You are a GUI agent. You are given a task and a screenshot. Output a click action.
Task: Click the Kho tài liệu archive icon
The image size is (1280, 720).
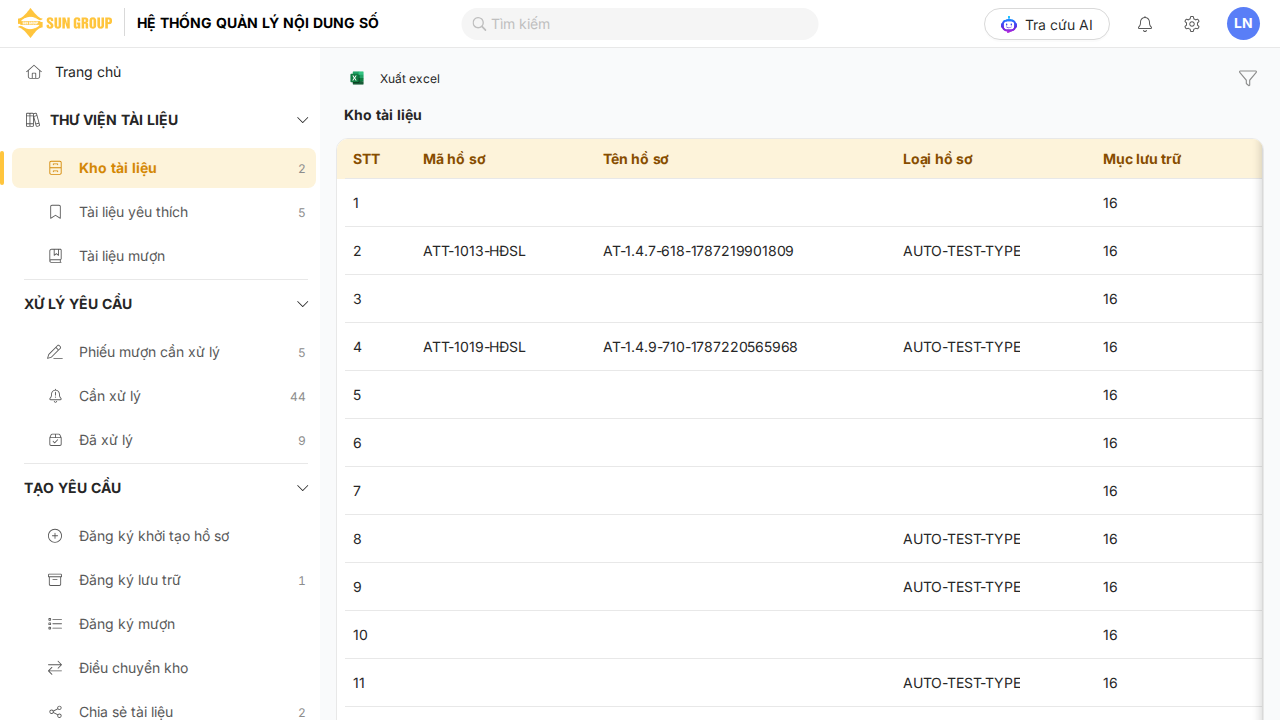coord(56,168)
